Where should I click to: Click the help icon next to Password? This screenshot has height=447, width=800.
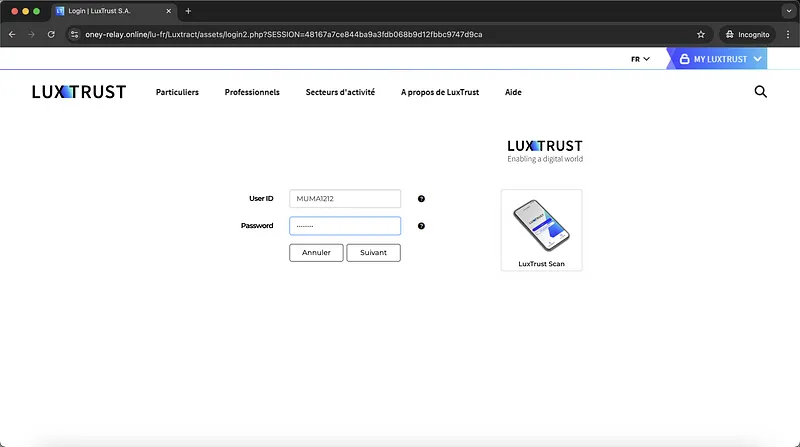(x=421, y=226)
